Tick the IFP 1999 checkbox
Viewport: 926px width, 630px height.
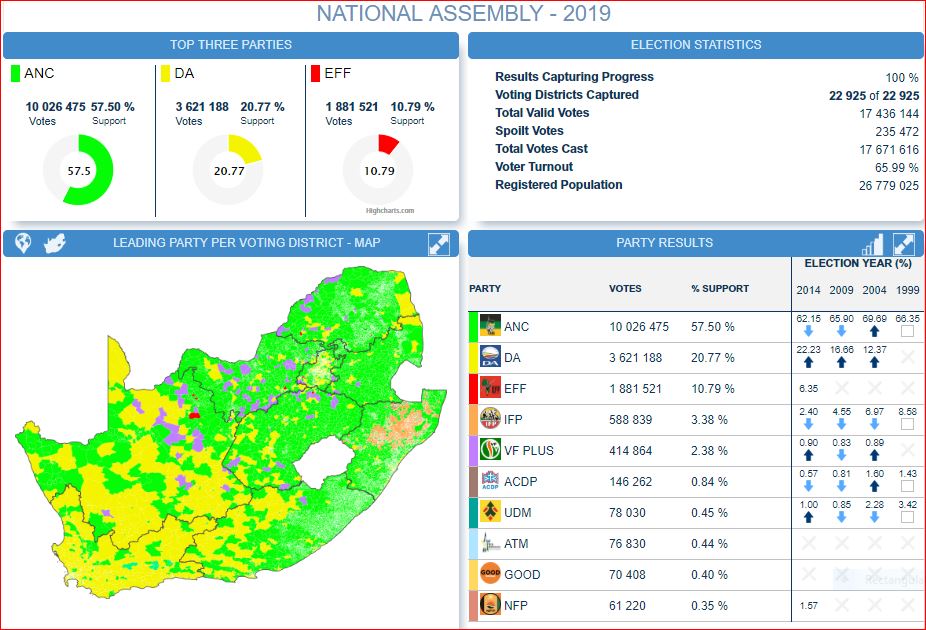pyautogui.click(x=907, y=424)
